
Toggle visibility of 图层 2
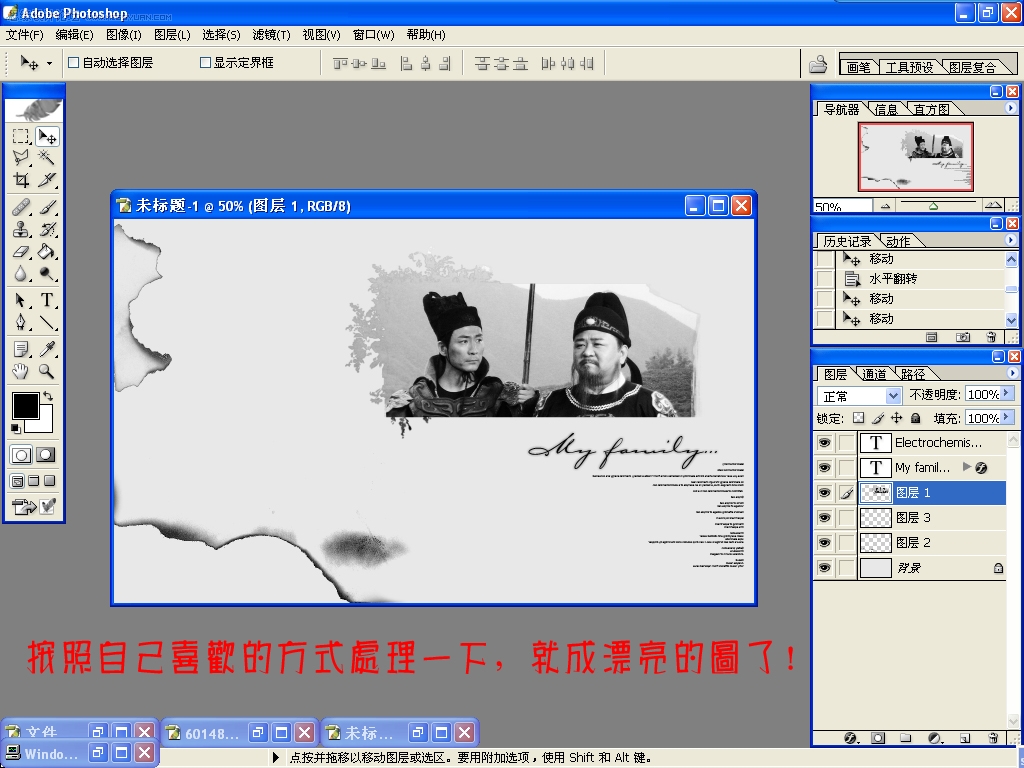pyautogui.click(x=825, y=542)
